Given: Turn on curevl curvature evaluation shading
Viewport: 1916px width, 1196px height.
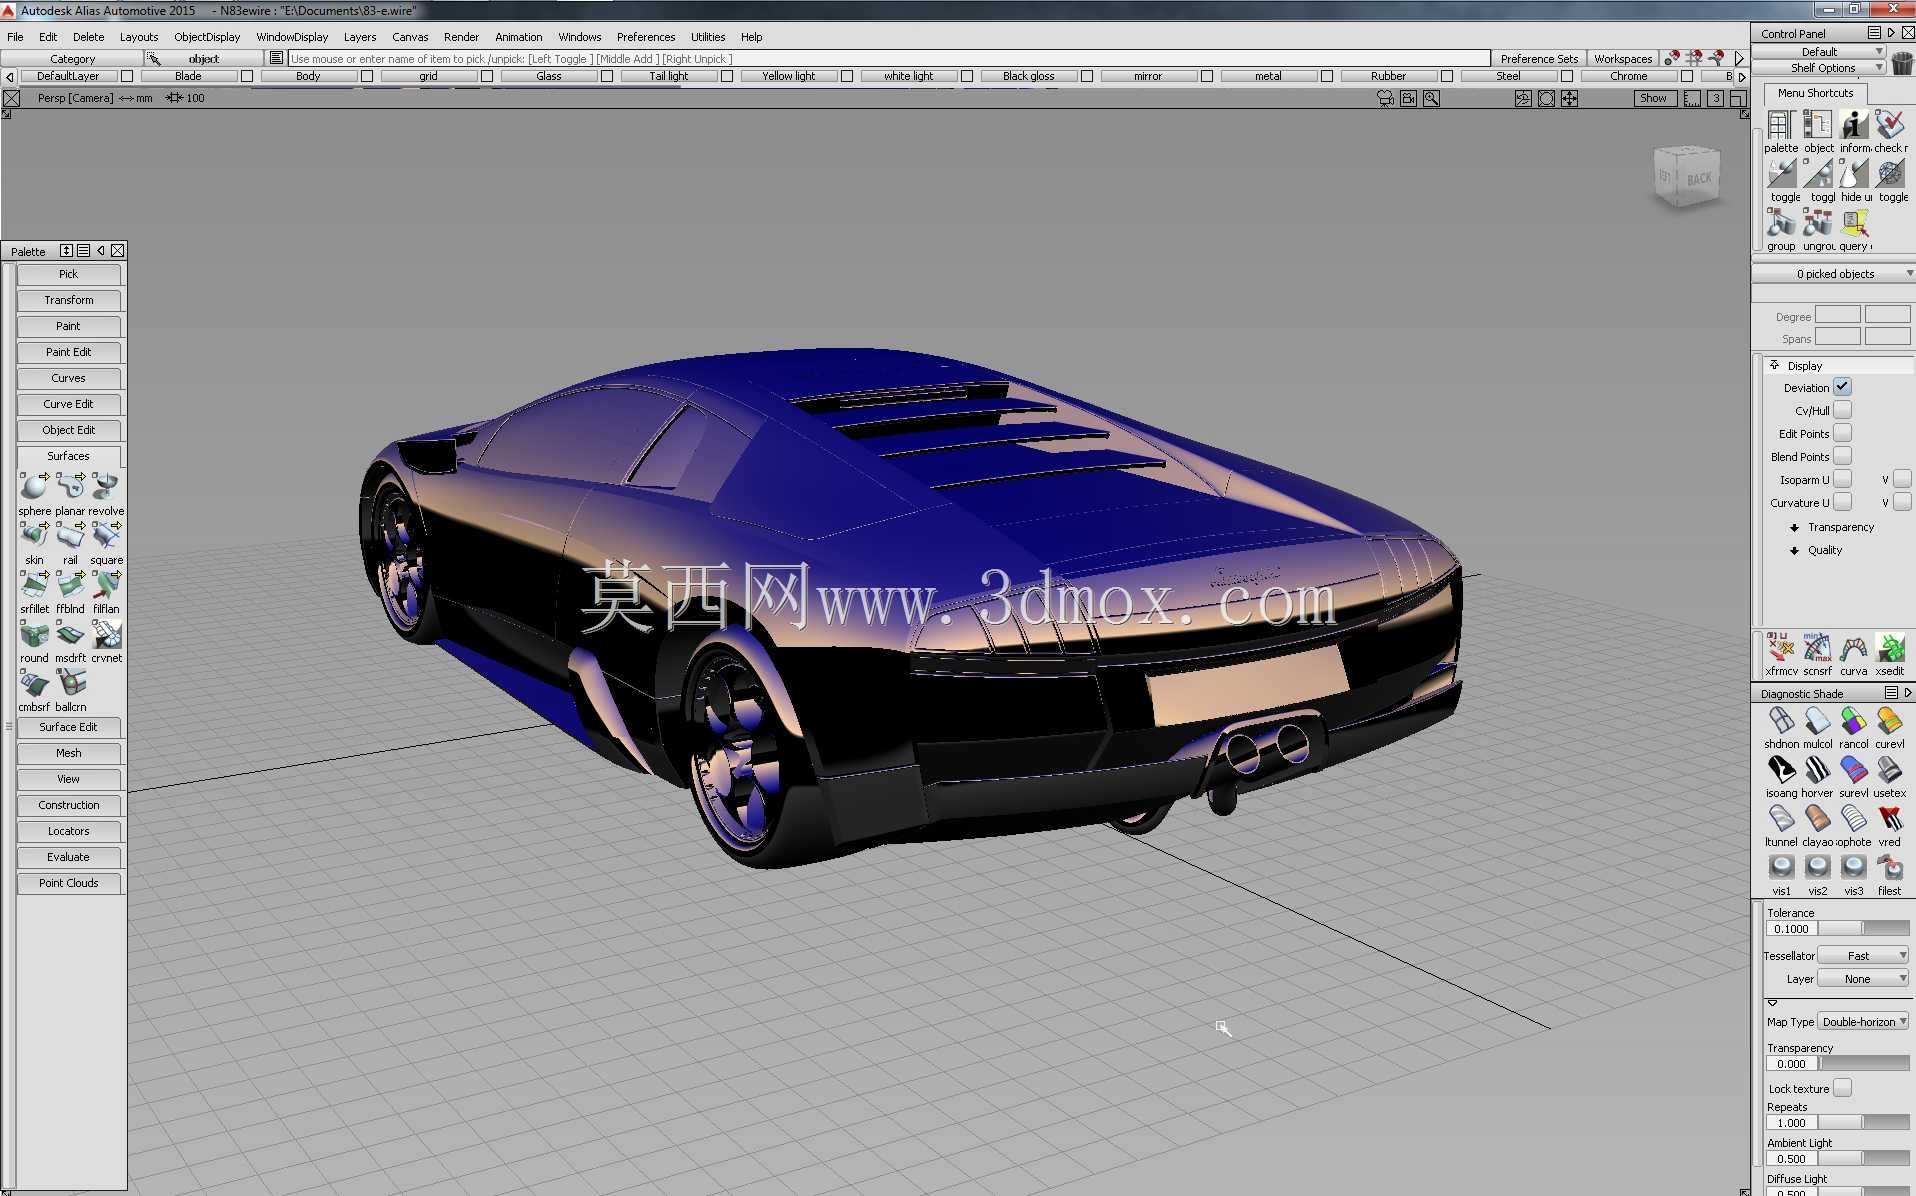Looking at the screenshot, I should [1889, 720].
